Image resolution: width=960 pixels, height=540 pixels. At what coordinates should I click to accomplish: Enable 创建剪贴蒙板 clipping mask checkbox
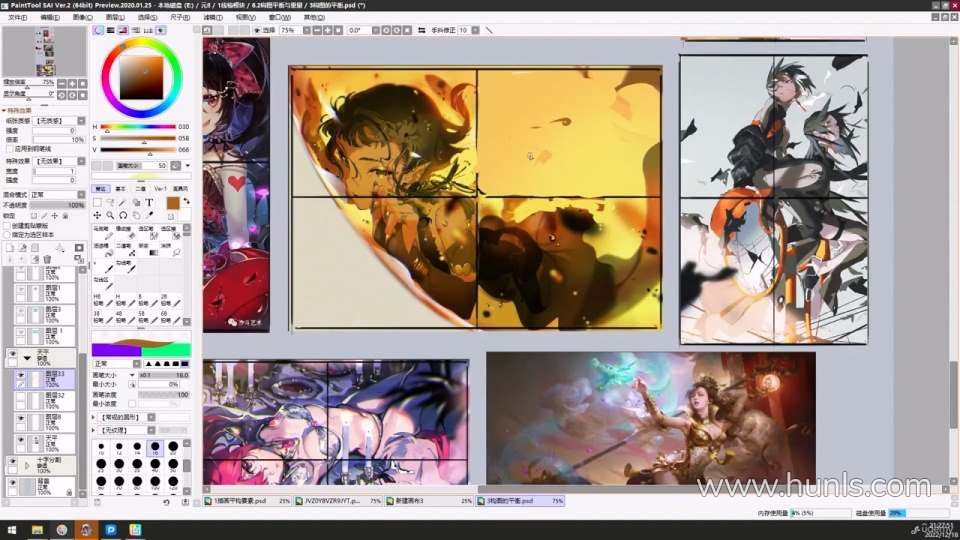pyautogui.click(x=7, y=226)
